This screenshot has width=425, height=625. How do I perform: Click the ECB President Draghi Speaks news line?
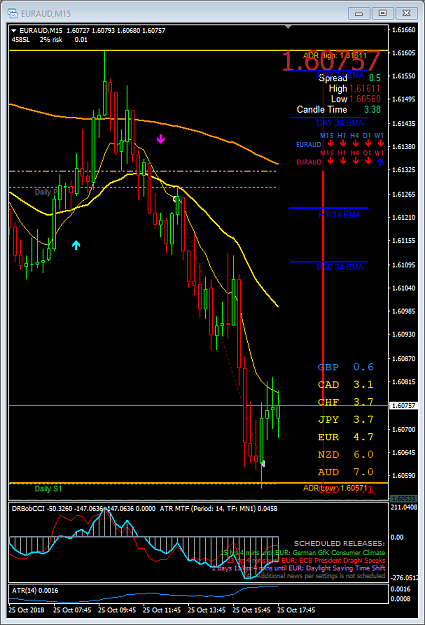click(306, 560)
